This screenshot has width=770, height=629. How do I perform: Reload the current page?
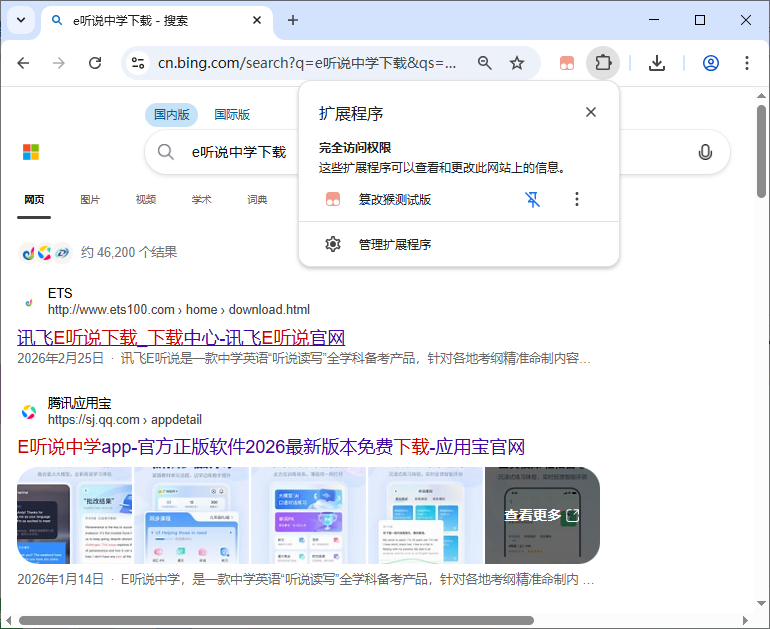(95, 63)
